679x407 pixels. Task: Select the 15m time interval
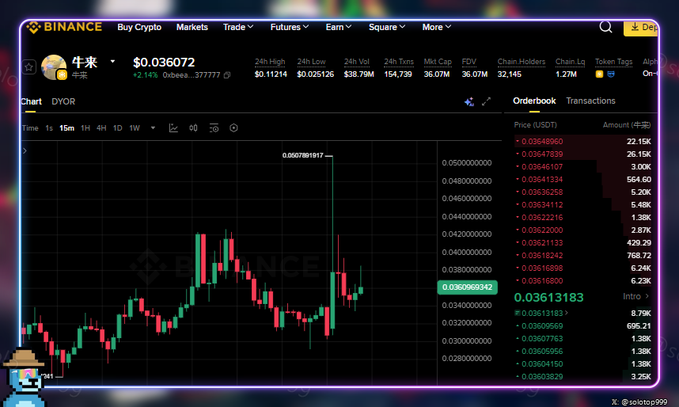67,128
